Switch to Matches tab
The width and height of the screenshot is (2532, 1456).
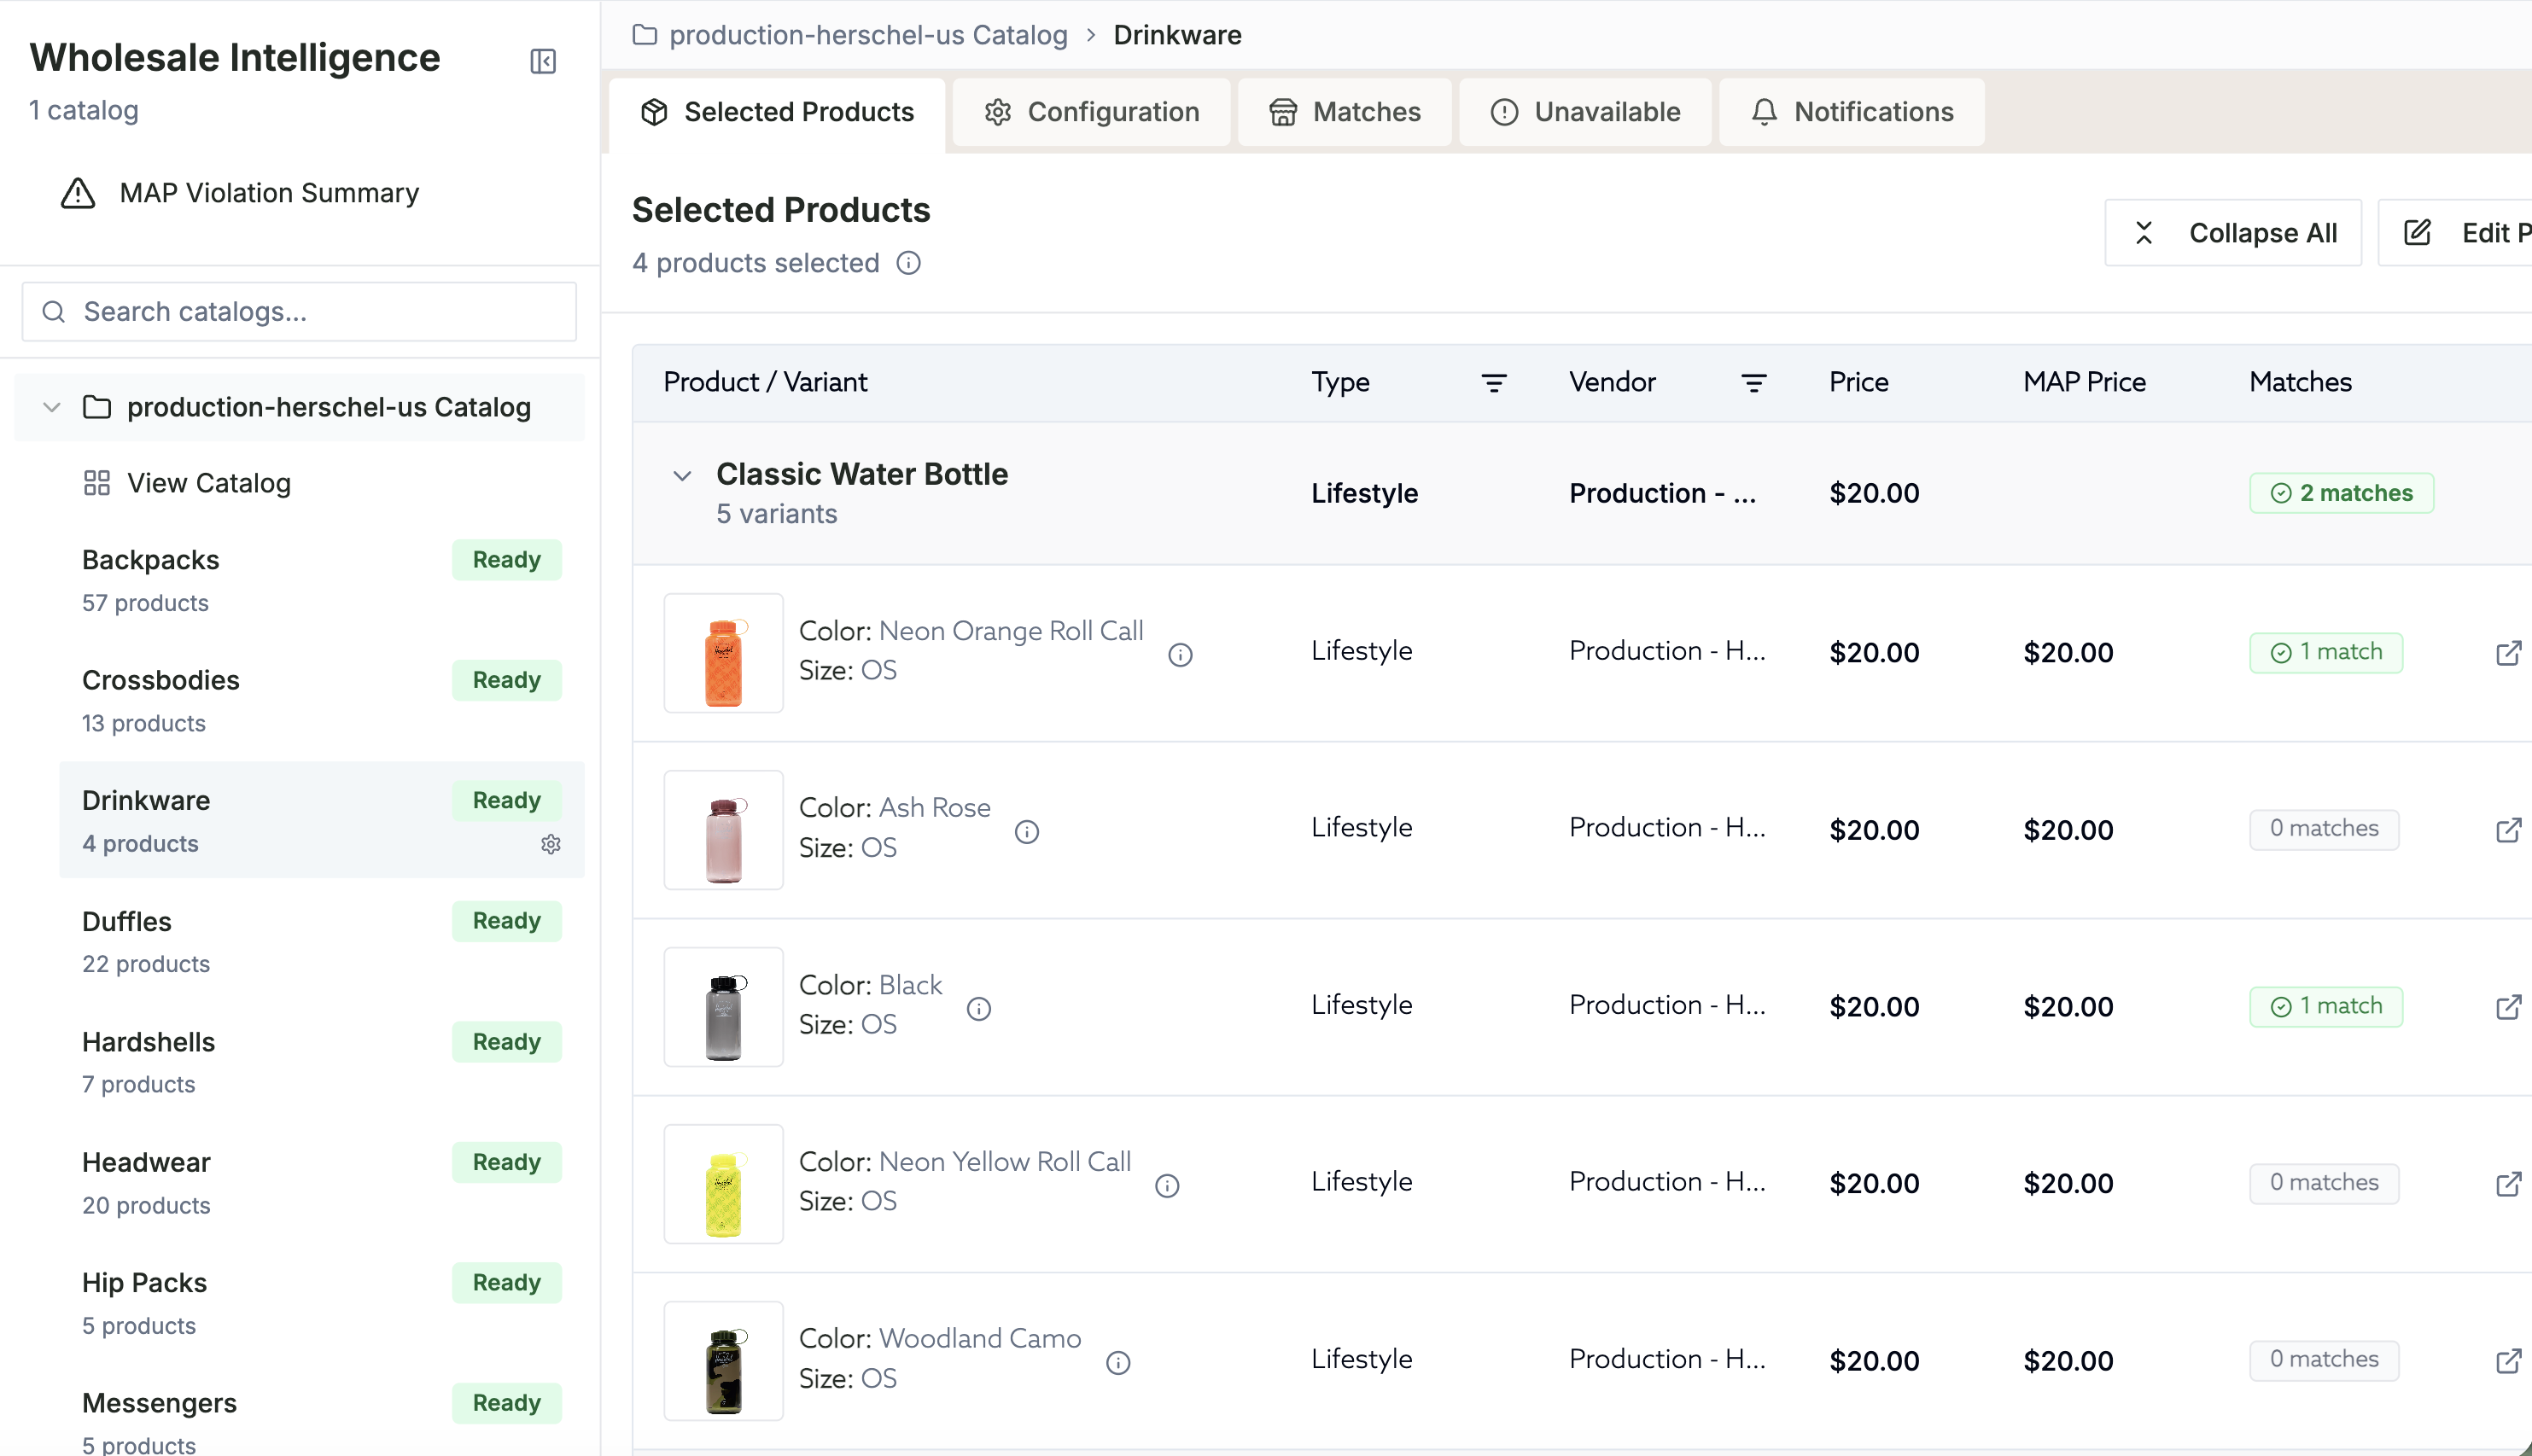pyautogui.click(x=1344, y=112)
